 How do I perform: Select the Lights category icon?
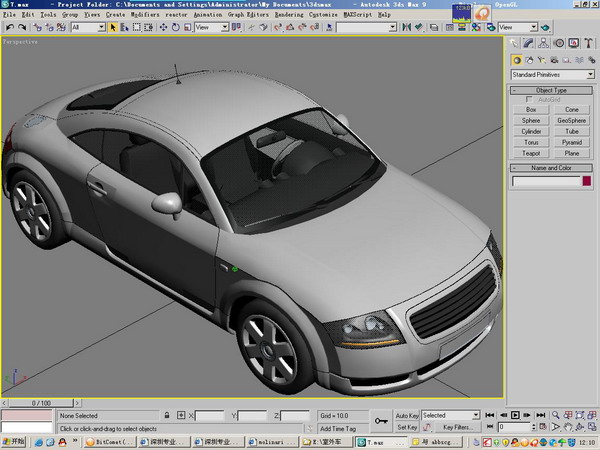pyautogui.click(x=541, y=60)
